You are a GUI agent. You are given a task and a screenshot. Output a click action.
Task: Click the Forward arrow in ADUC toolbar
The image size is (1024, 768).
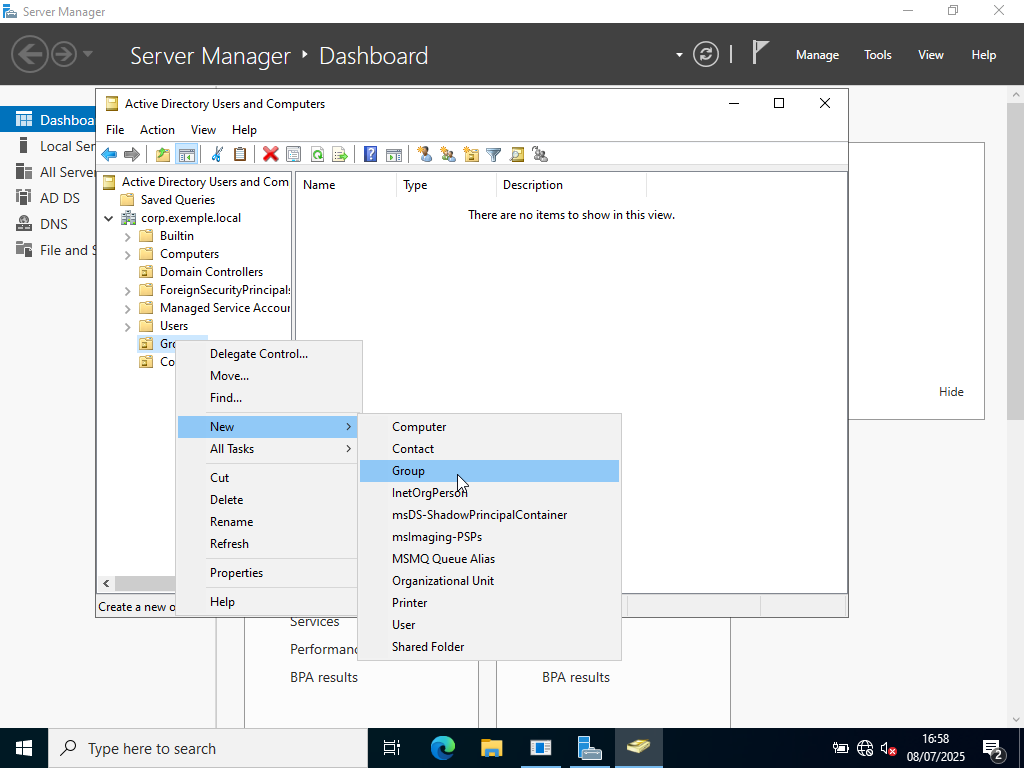[132, 155]
